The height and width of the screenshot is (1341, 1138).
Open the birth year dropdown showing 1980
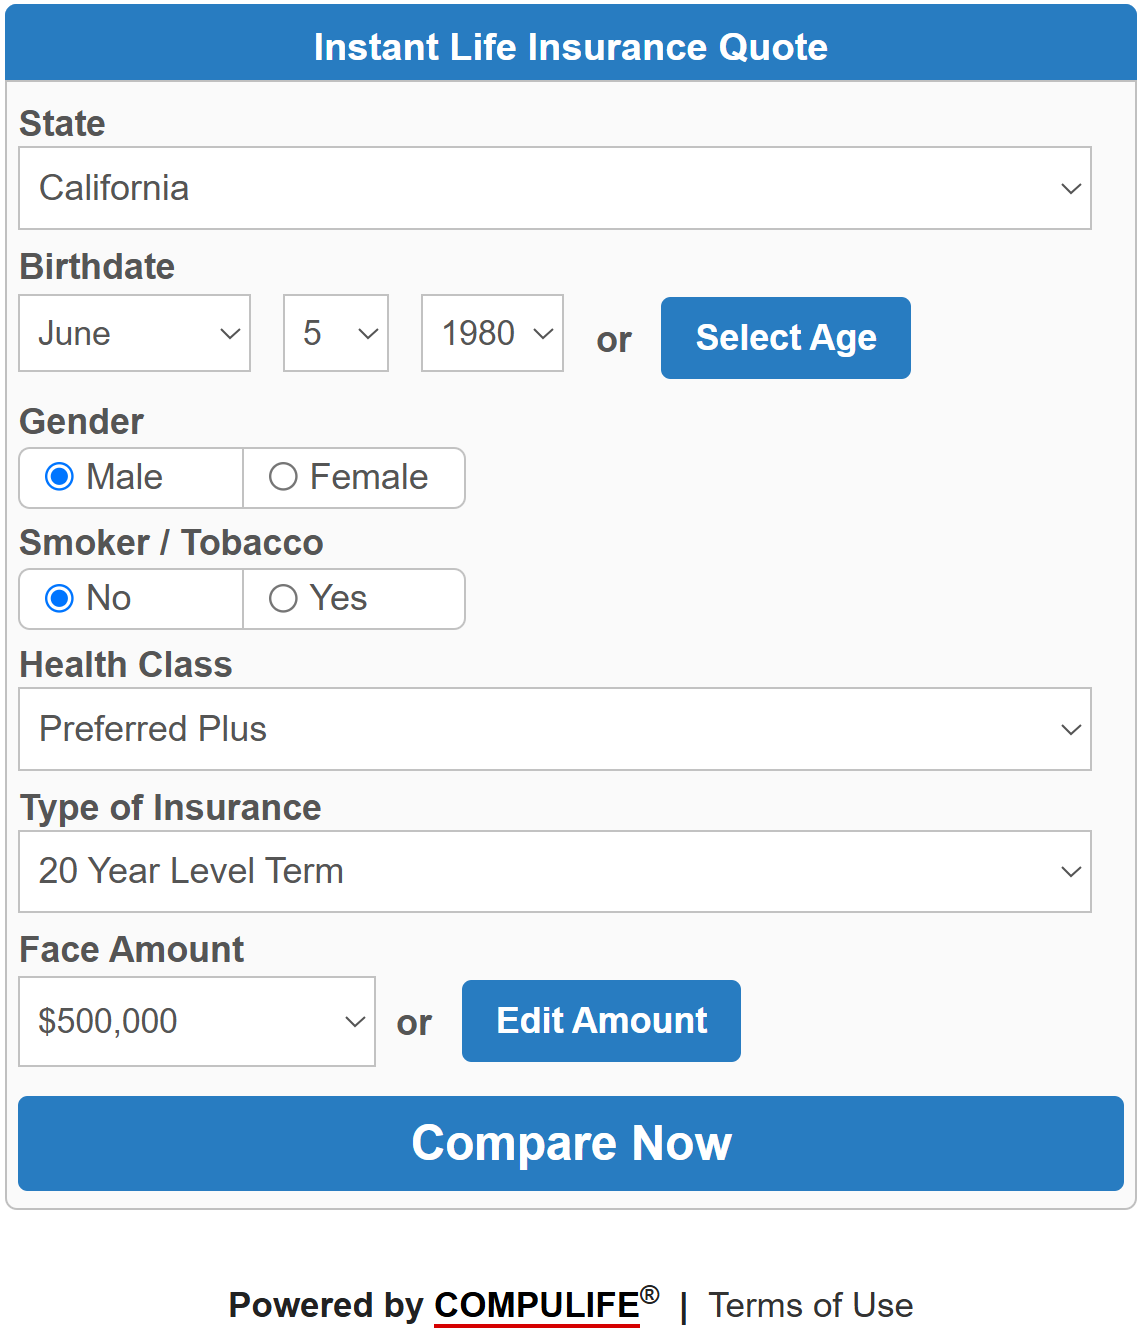492,333
